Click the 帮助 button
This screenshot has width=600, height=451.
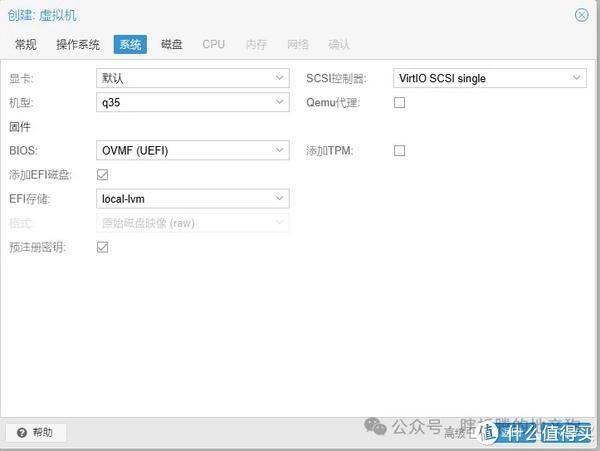coord(36,433)
